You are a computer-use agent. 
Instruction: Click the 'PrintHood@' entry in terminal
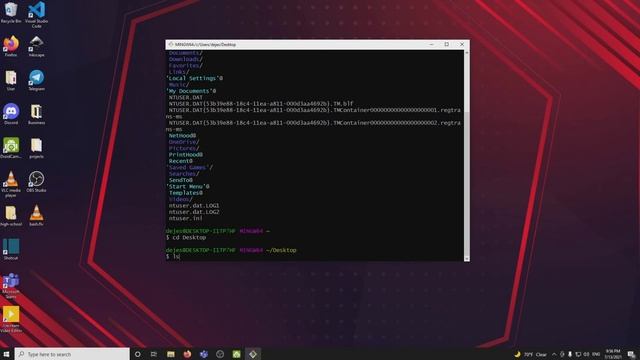tap(186, 155)
